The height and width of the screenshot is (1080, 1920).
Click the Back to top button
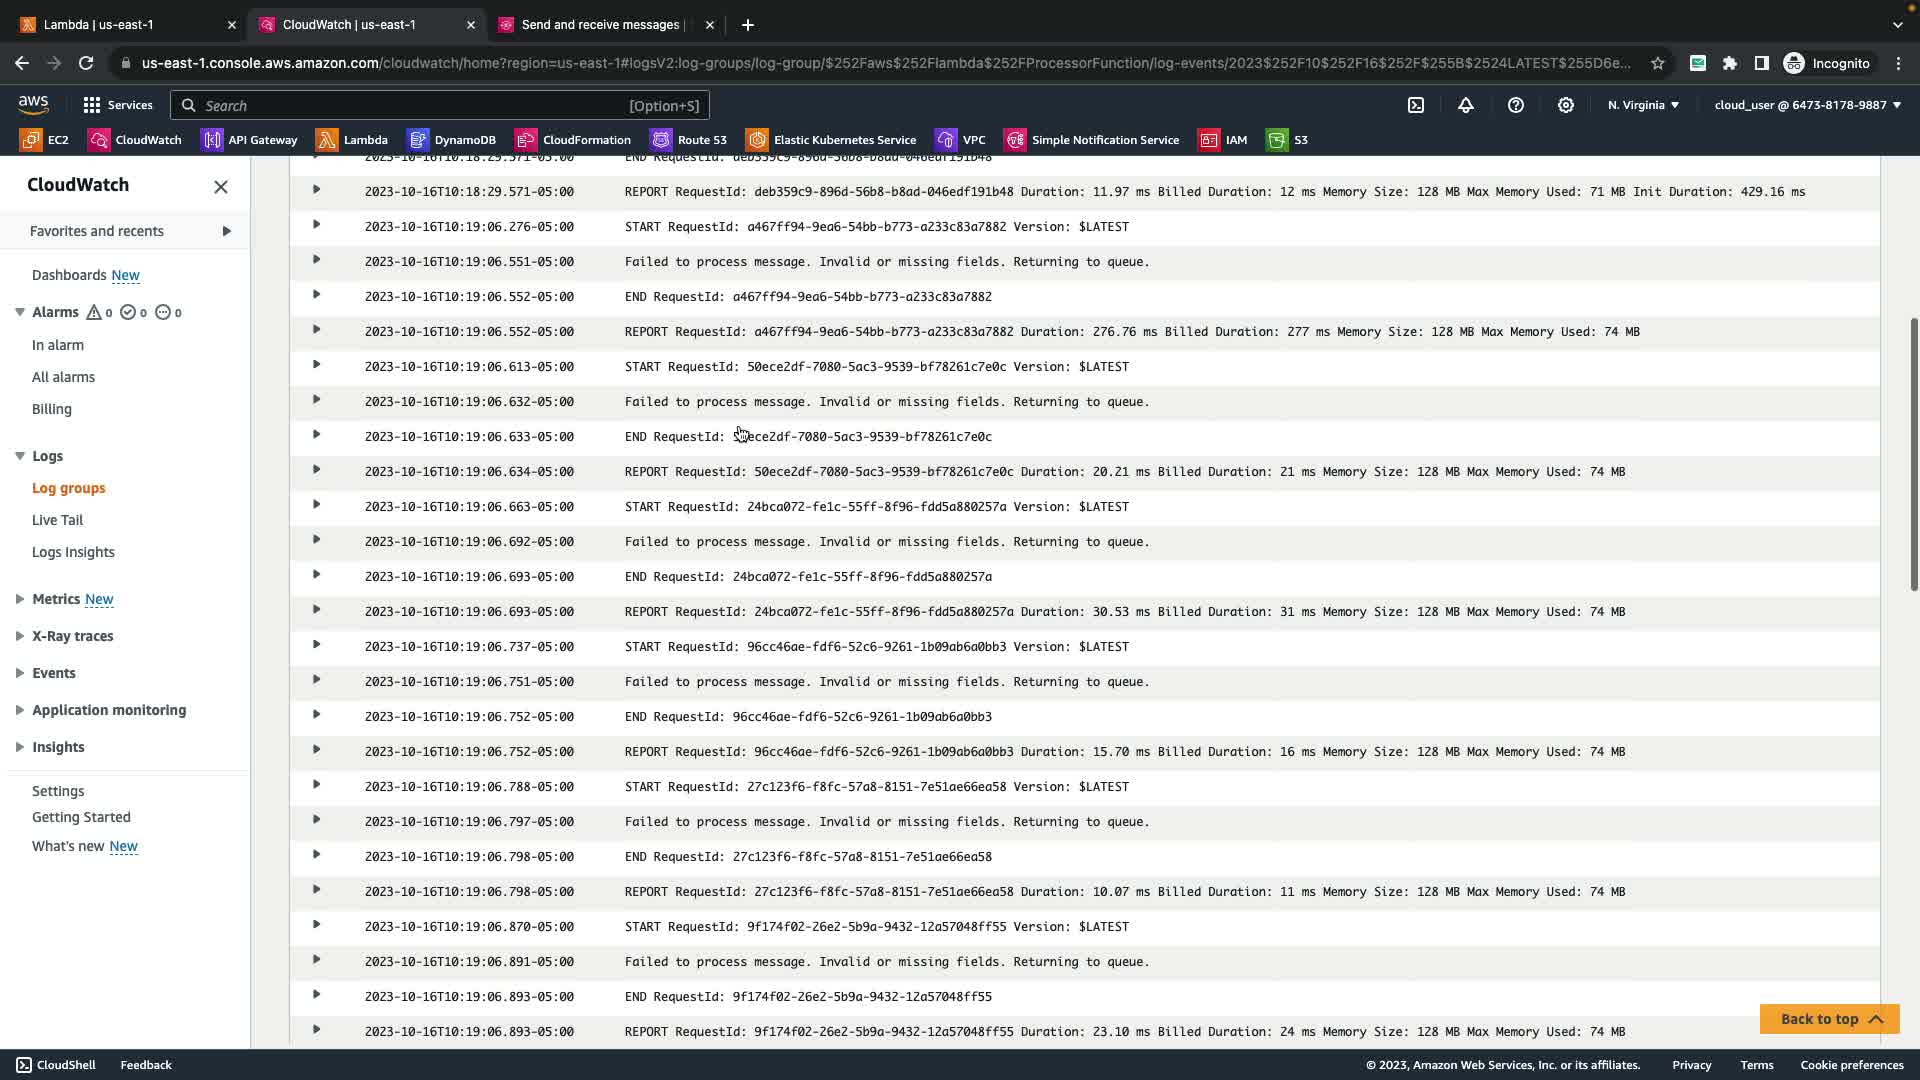pyautogui.click(x=1829, y=1019)
